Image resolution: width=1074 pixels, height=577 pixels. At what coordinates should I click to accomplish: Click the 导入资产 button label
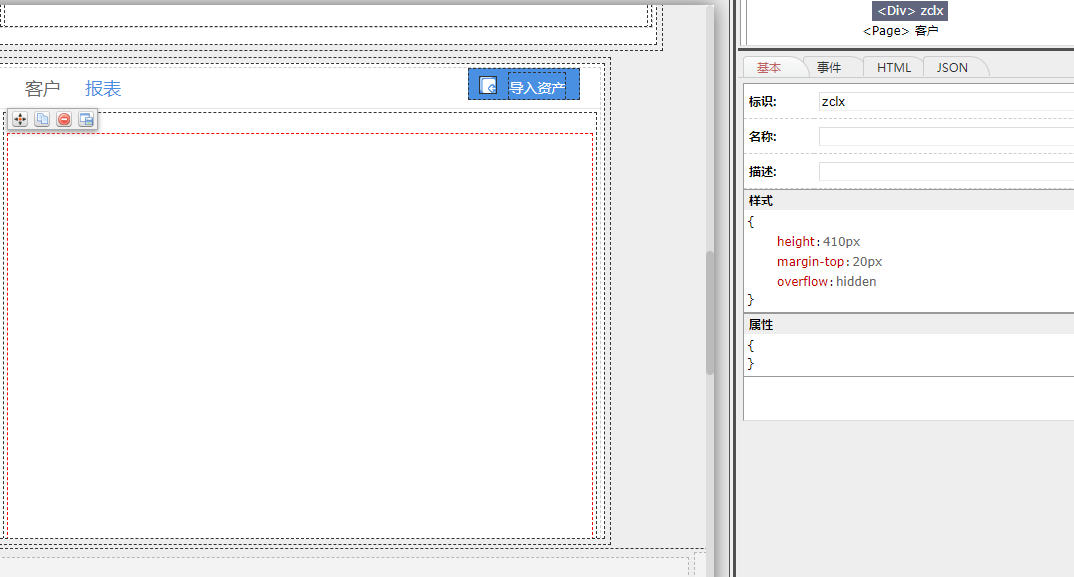point(537,88)
